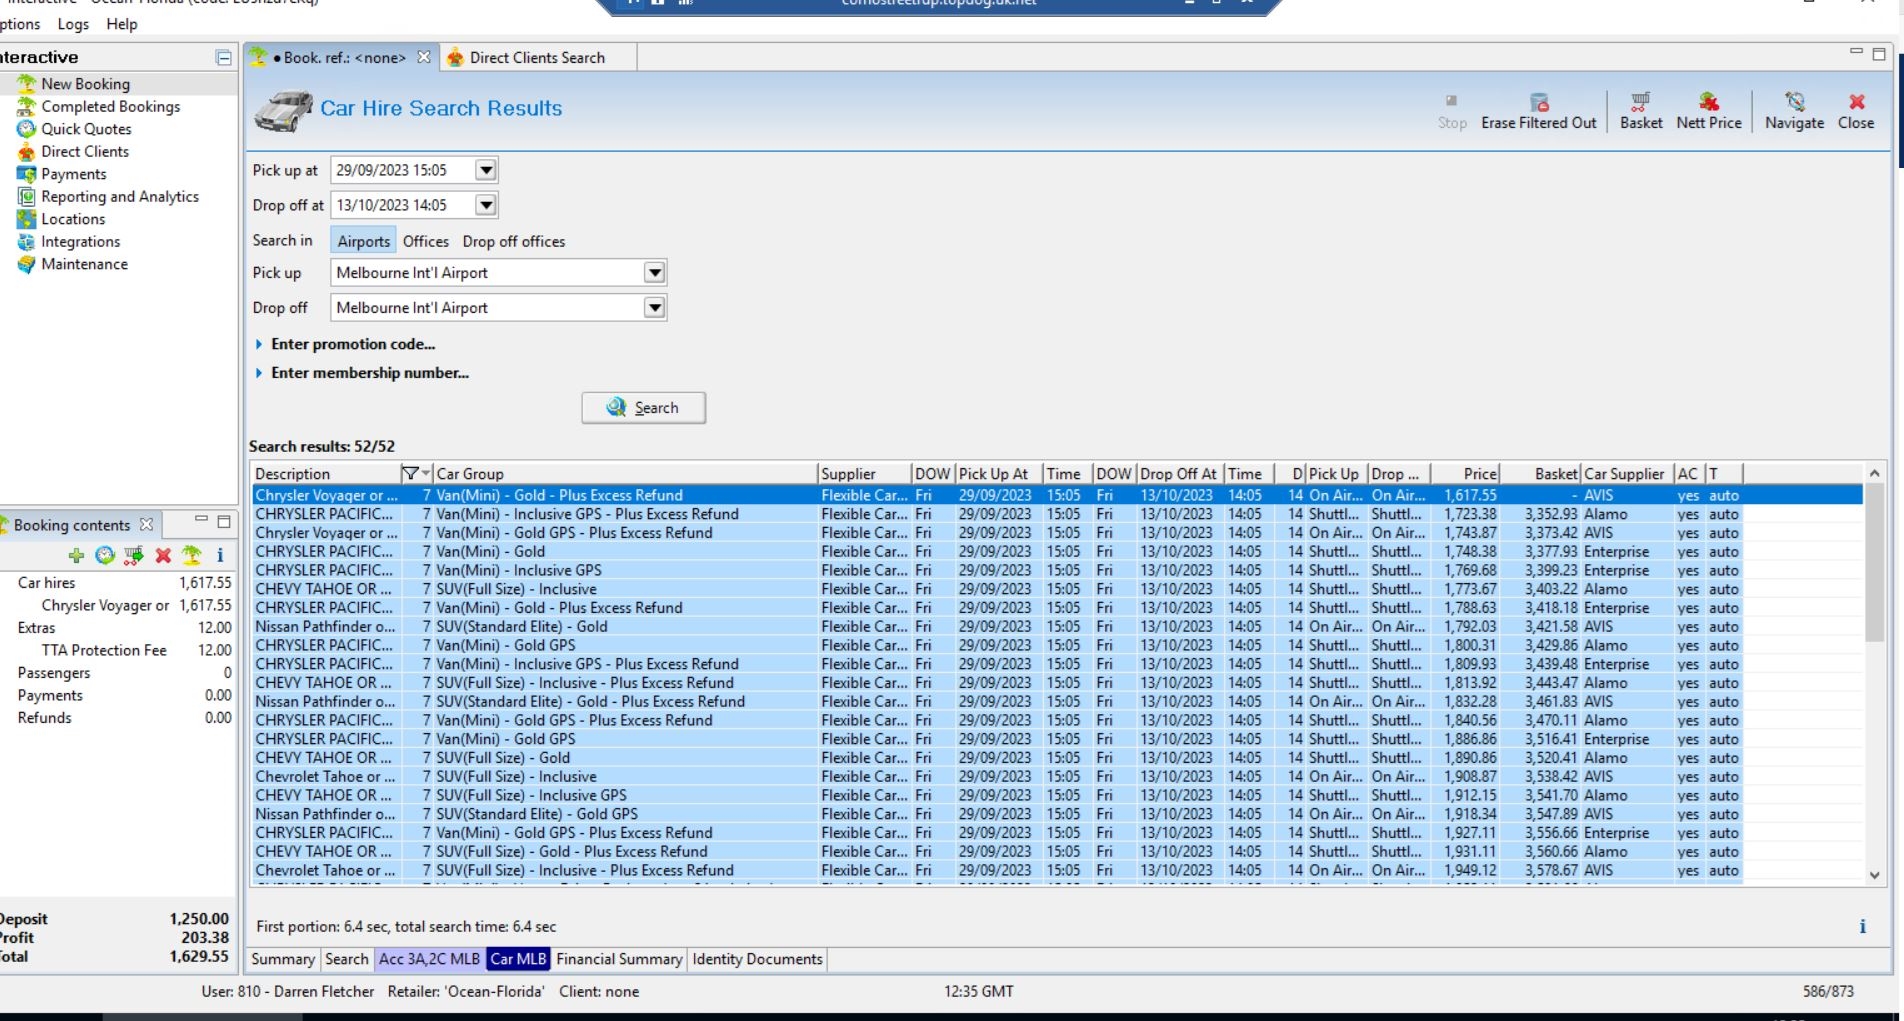
Task: Close the Booking contents panel tab
Action: click(147, 524)
